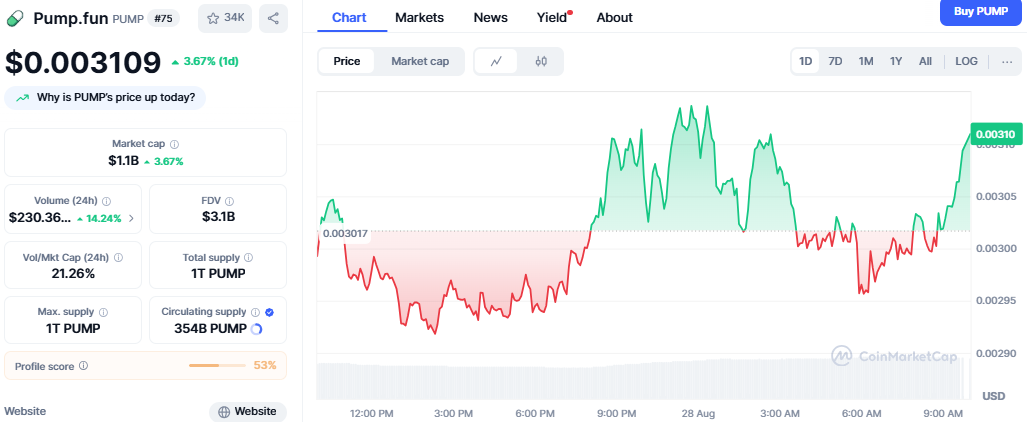The image size is (1027, 422).
Task: Select the All time range
Action: coord(925,62)
